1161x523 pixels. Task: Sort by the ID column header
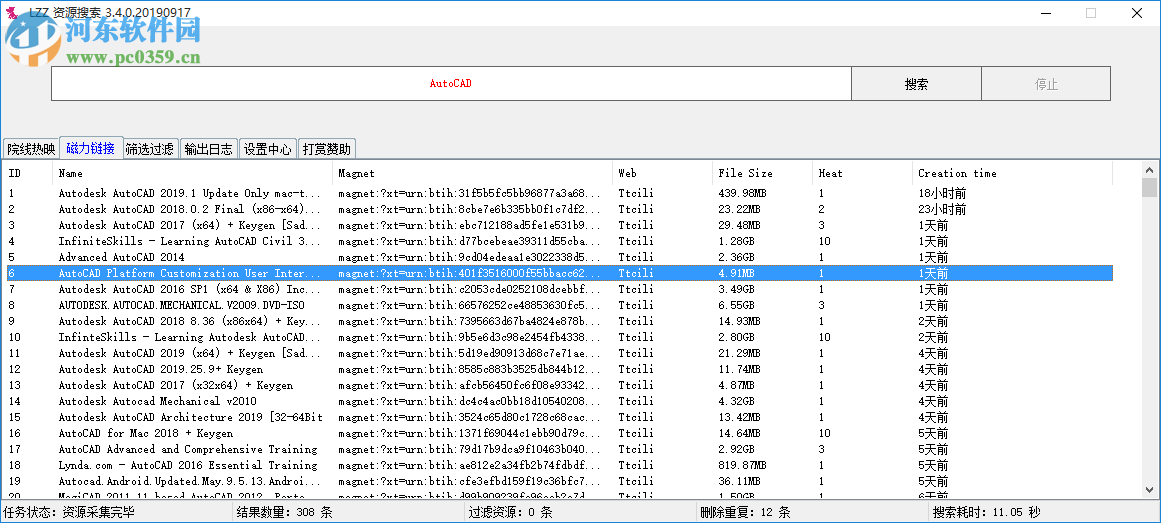pyautogui.click(x=28, y=173)
